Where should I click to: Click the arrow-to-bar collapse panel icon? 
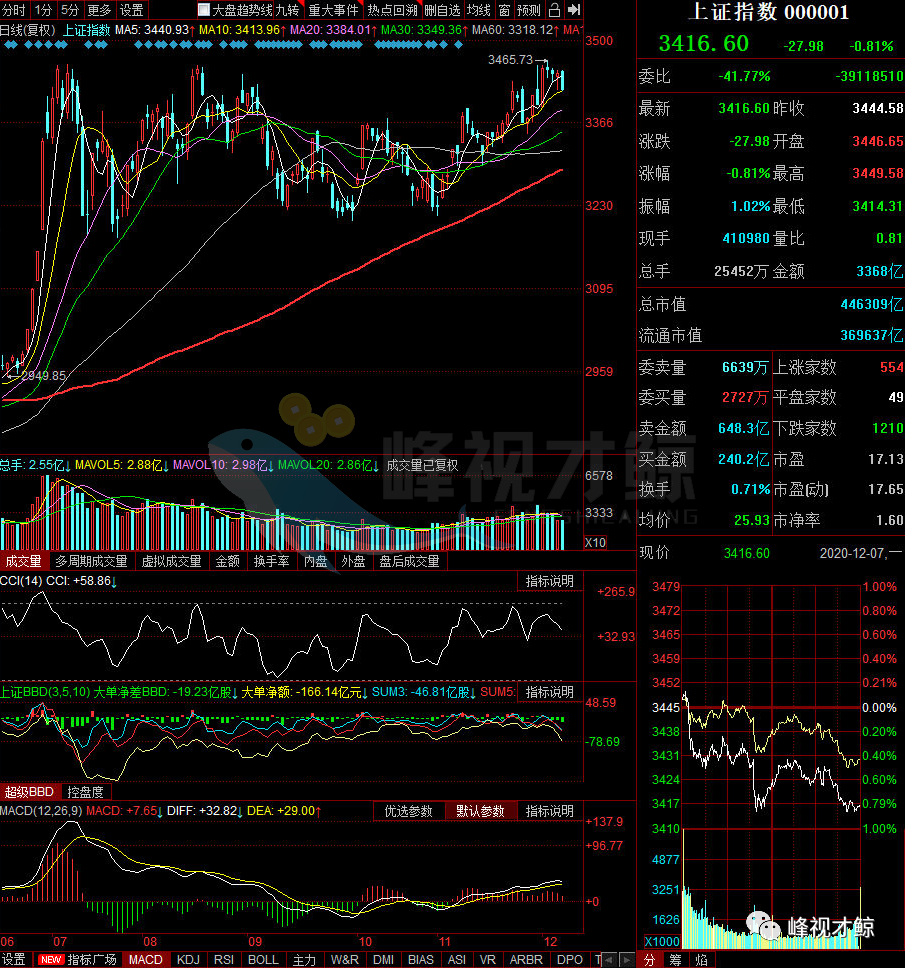pos(574,10)
